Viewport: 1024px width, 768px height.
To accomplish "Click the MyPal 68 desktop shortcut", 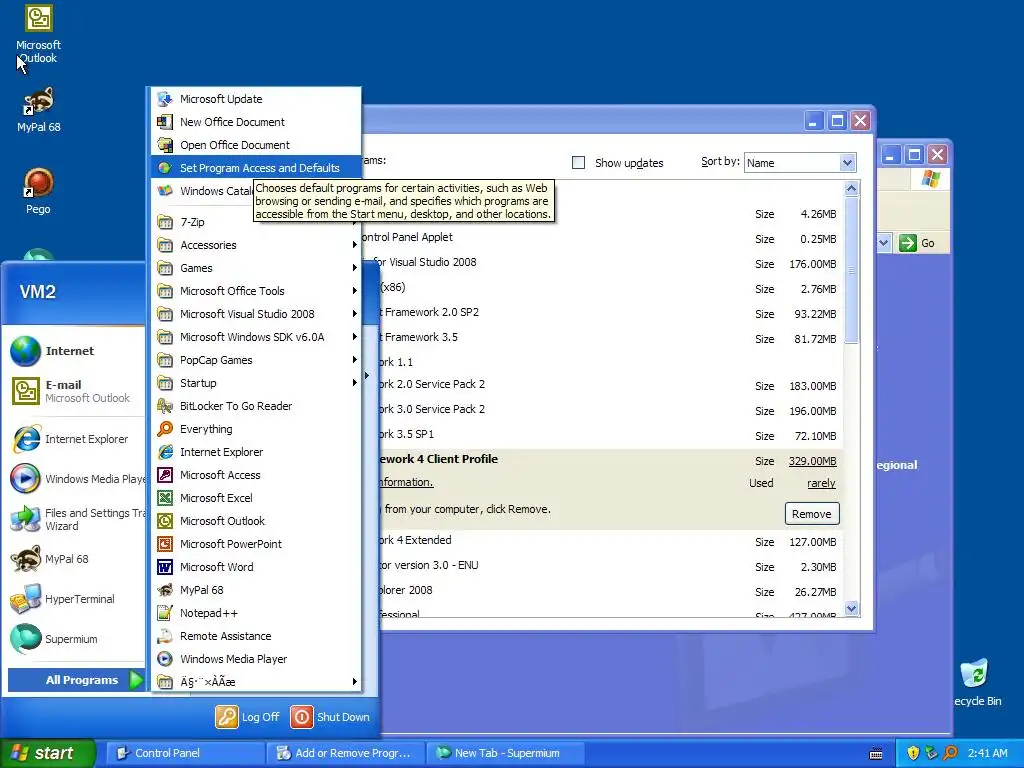I will pos(38,110).
